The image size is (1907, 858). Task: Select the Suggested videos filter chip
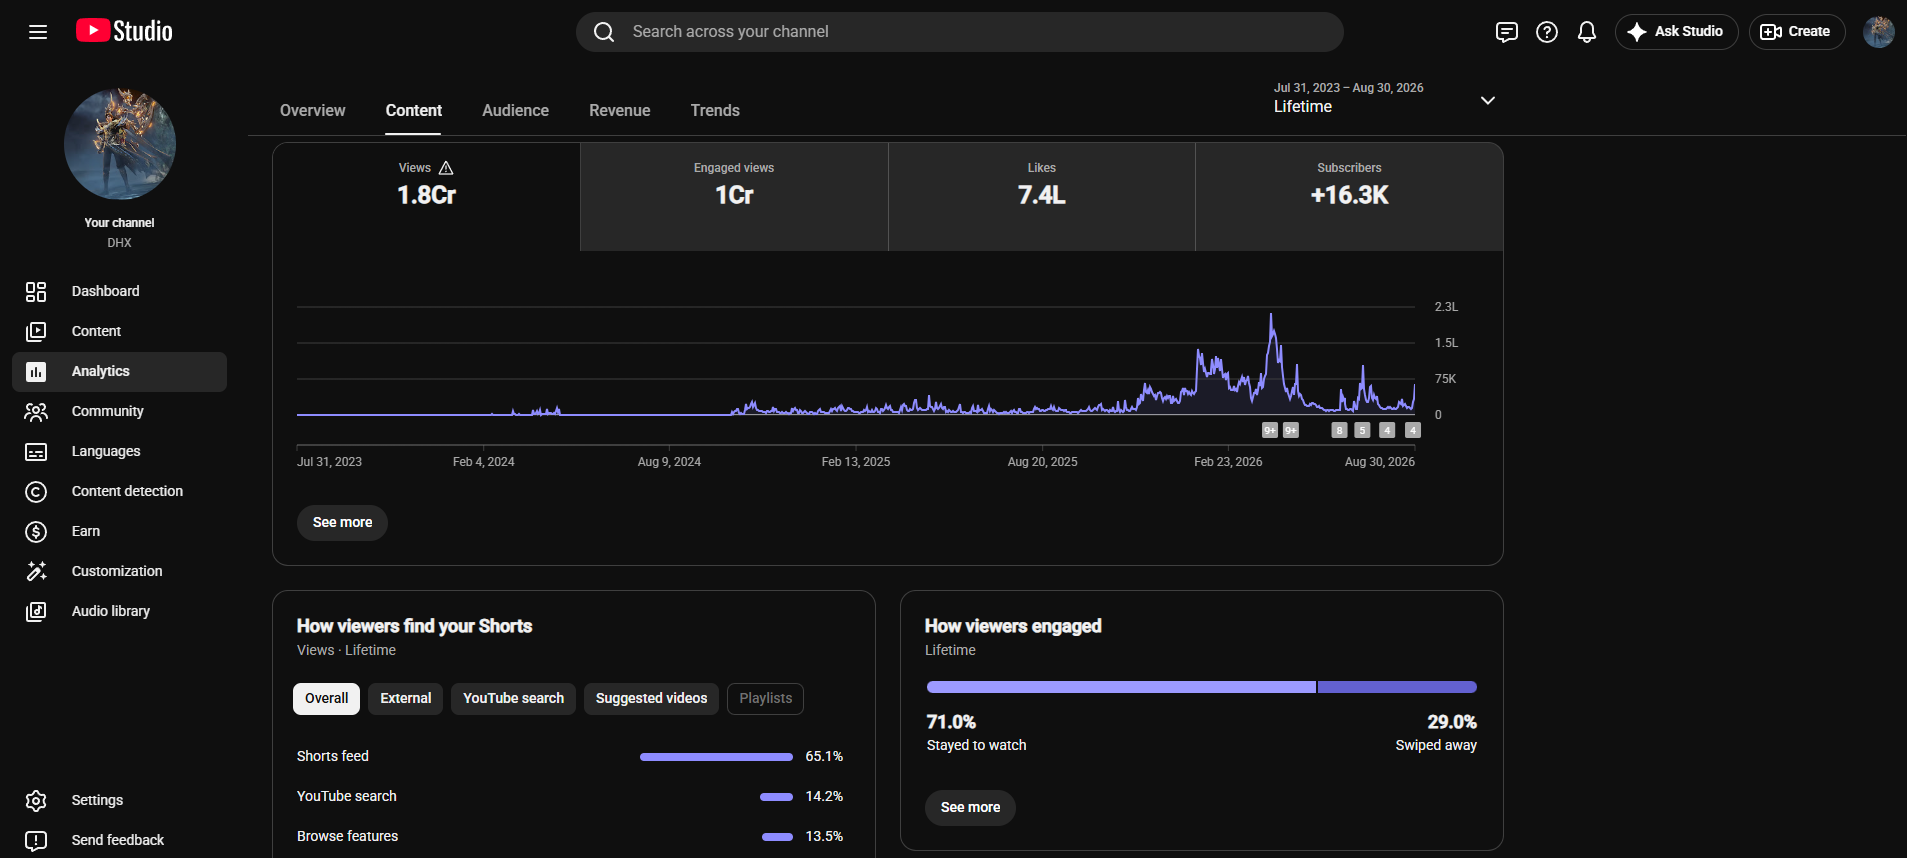(651, 698)
